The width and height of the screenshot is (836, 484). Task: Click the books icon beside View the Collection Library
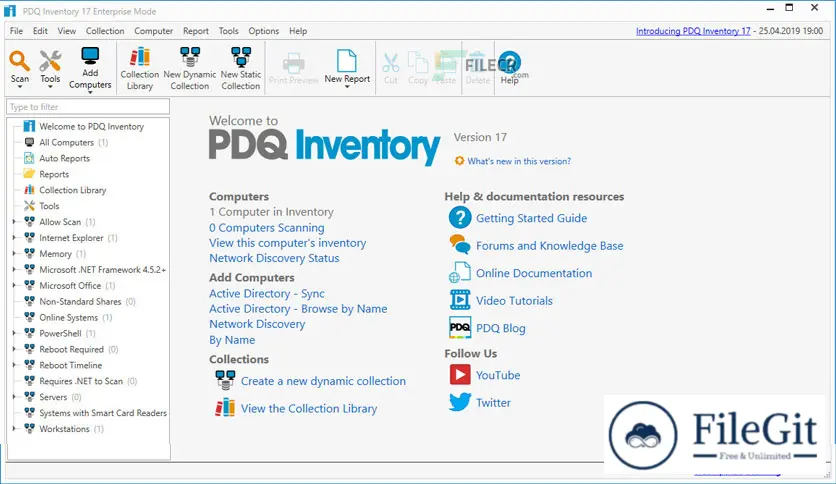coord(225,408)
